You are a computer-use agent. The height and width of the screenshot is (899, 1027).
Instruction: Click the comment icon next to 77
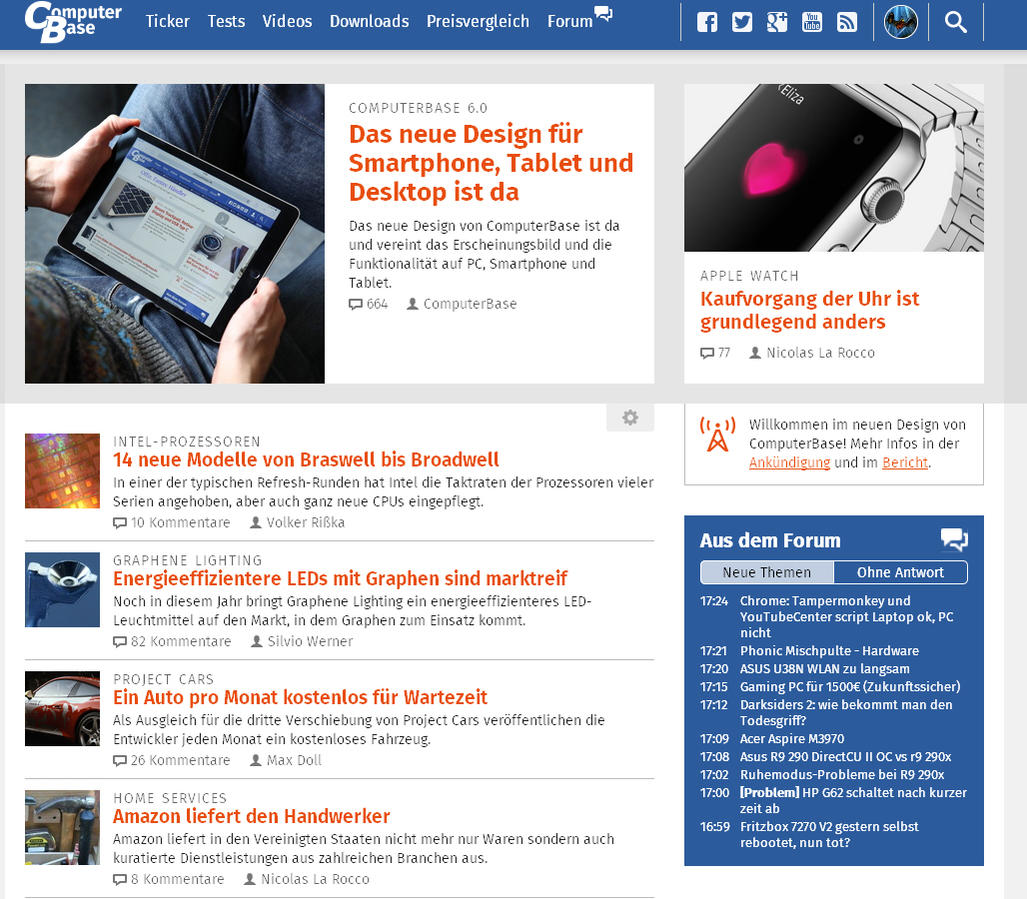(707, 353)
